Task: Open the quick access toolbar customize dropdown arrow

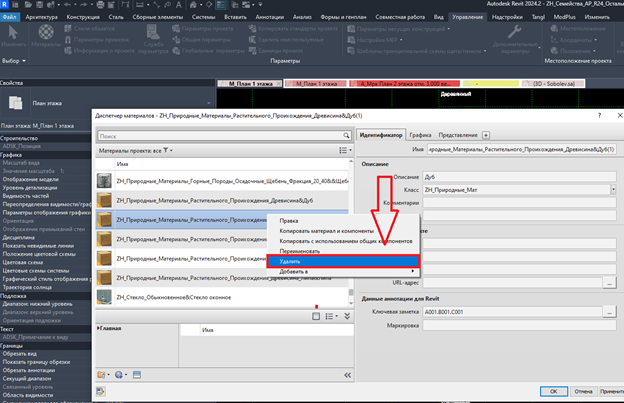Action: coord(260,5)
